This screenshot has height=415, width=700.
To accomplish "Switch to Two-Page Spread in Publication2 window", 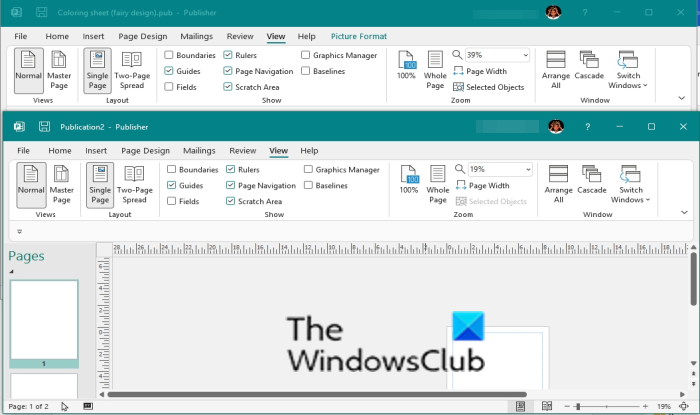I will (134, 185).
